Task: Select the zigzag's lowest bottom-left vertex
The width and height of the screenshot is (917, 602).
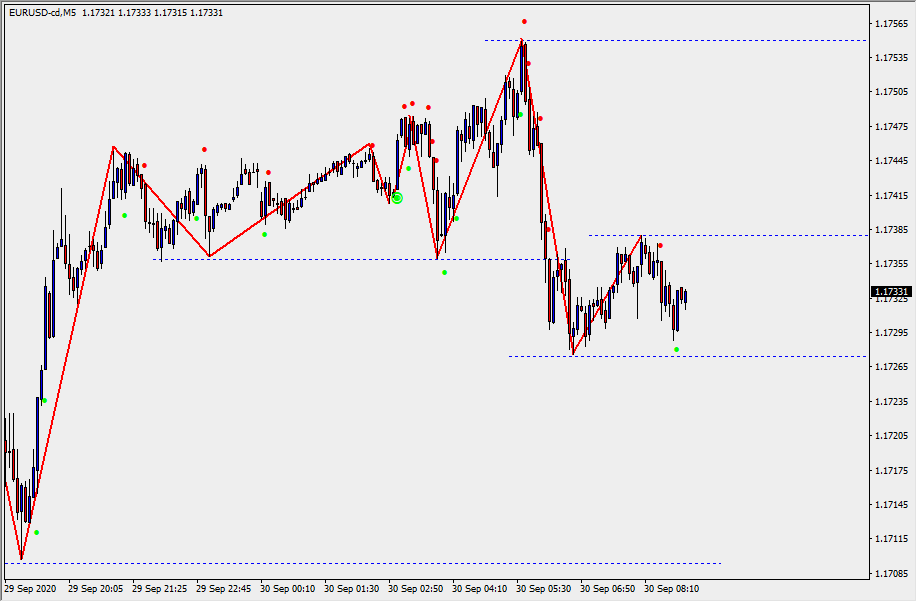Action: coord(21,559)
